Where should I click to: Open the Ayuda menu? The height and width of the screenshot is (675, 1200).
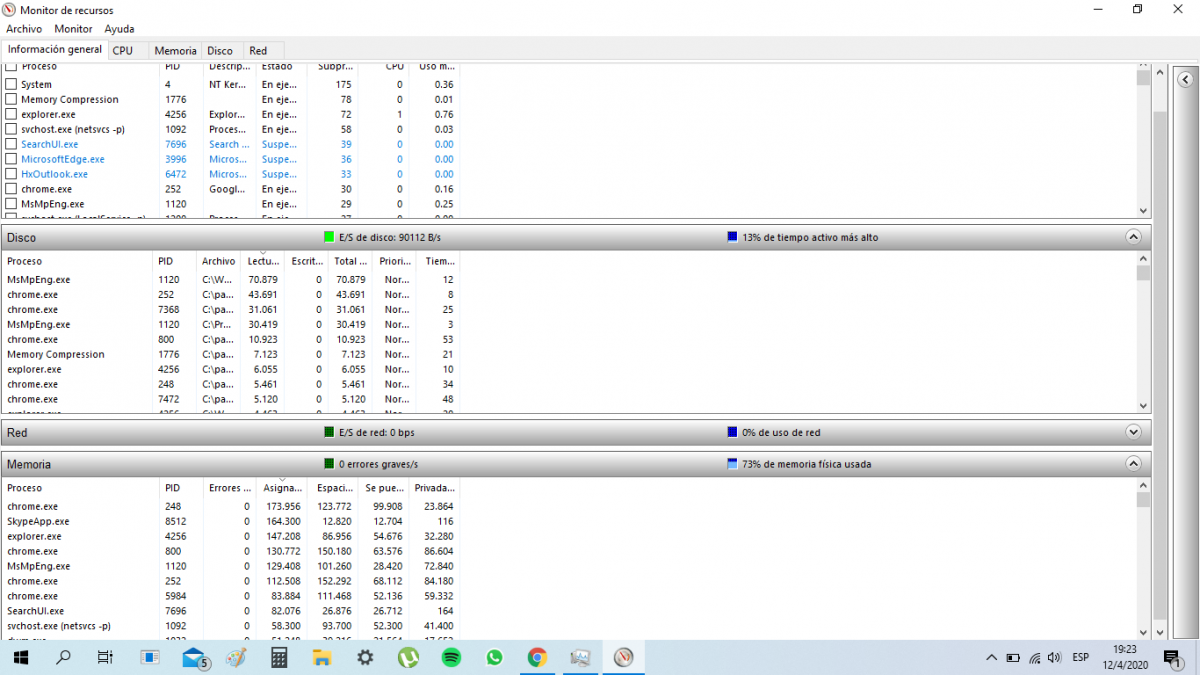tap(119, 29)
